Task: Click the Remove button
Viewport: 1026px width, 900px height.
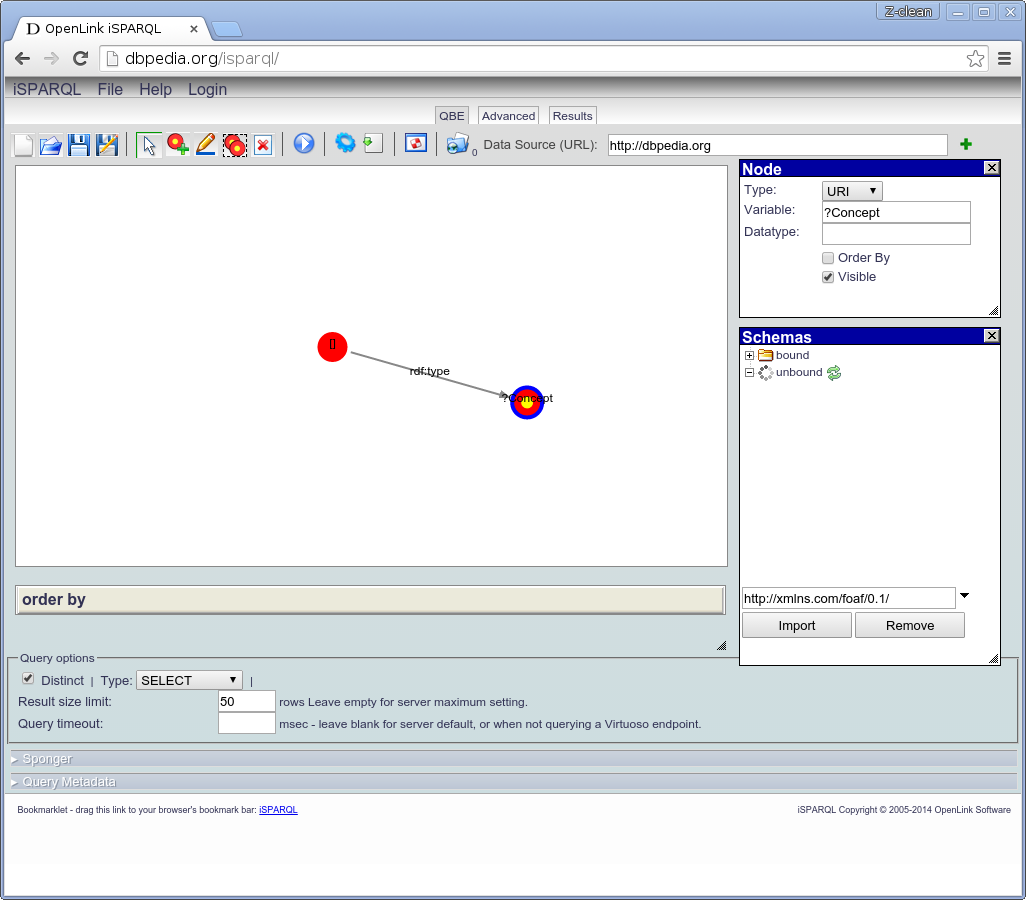Action: (x=909, y=625)
